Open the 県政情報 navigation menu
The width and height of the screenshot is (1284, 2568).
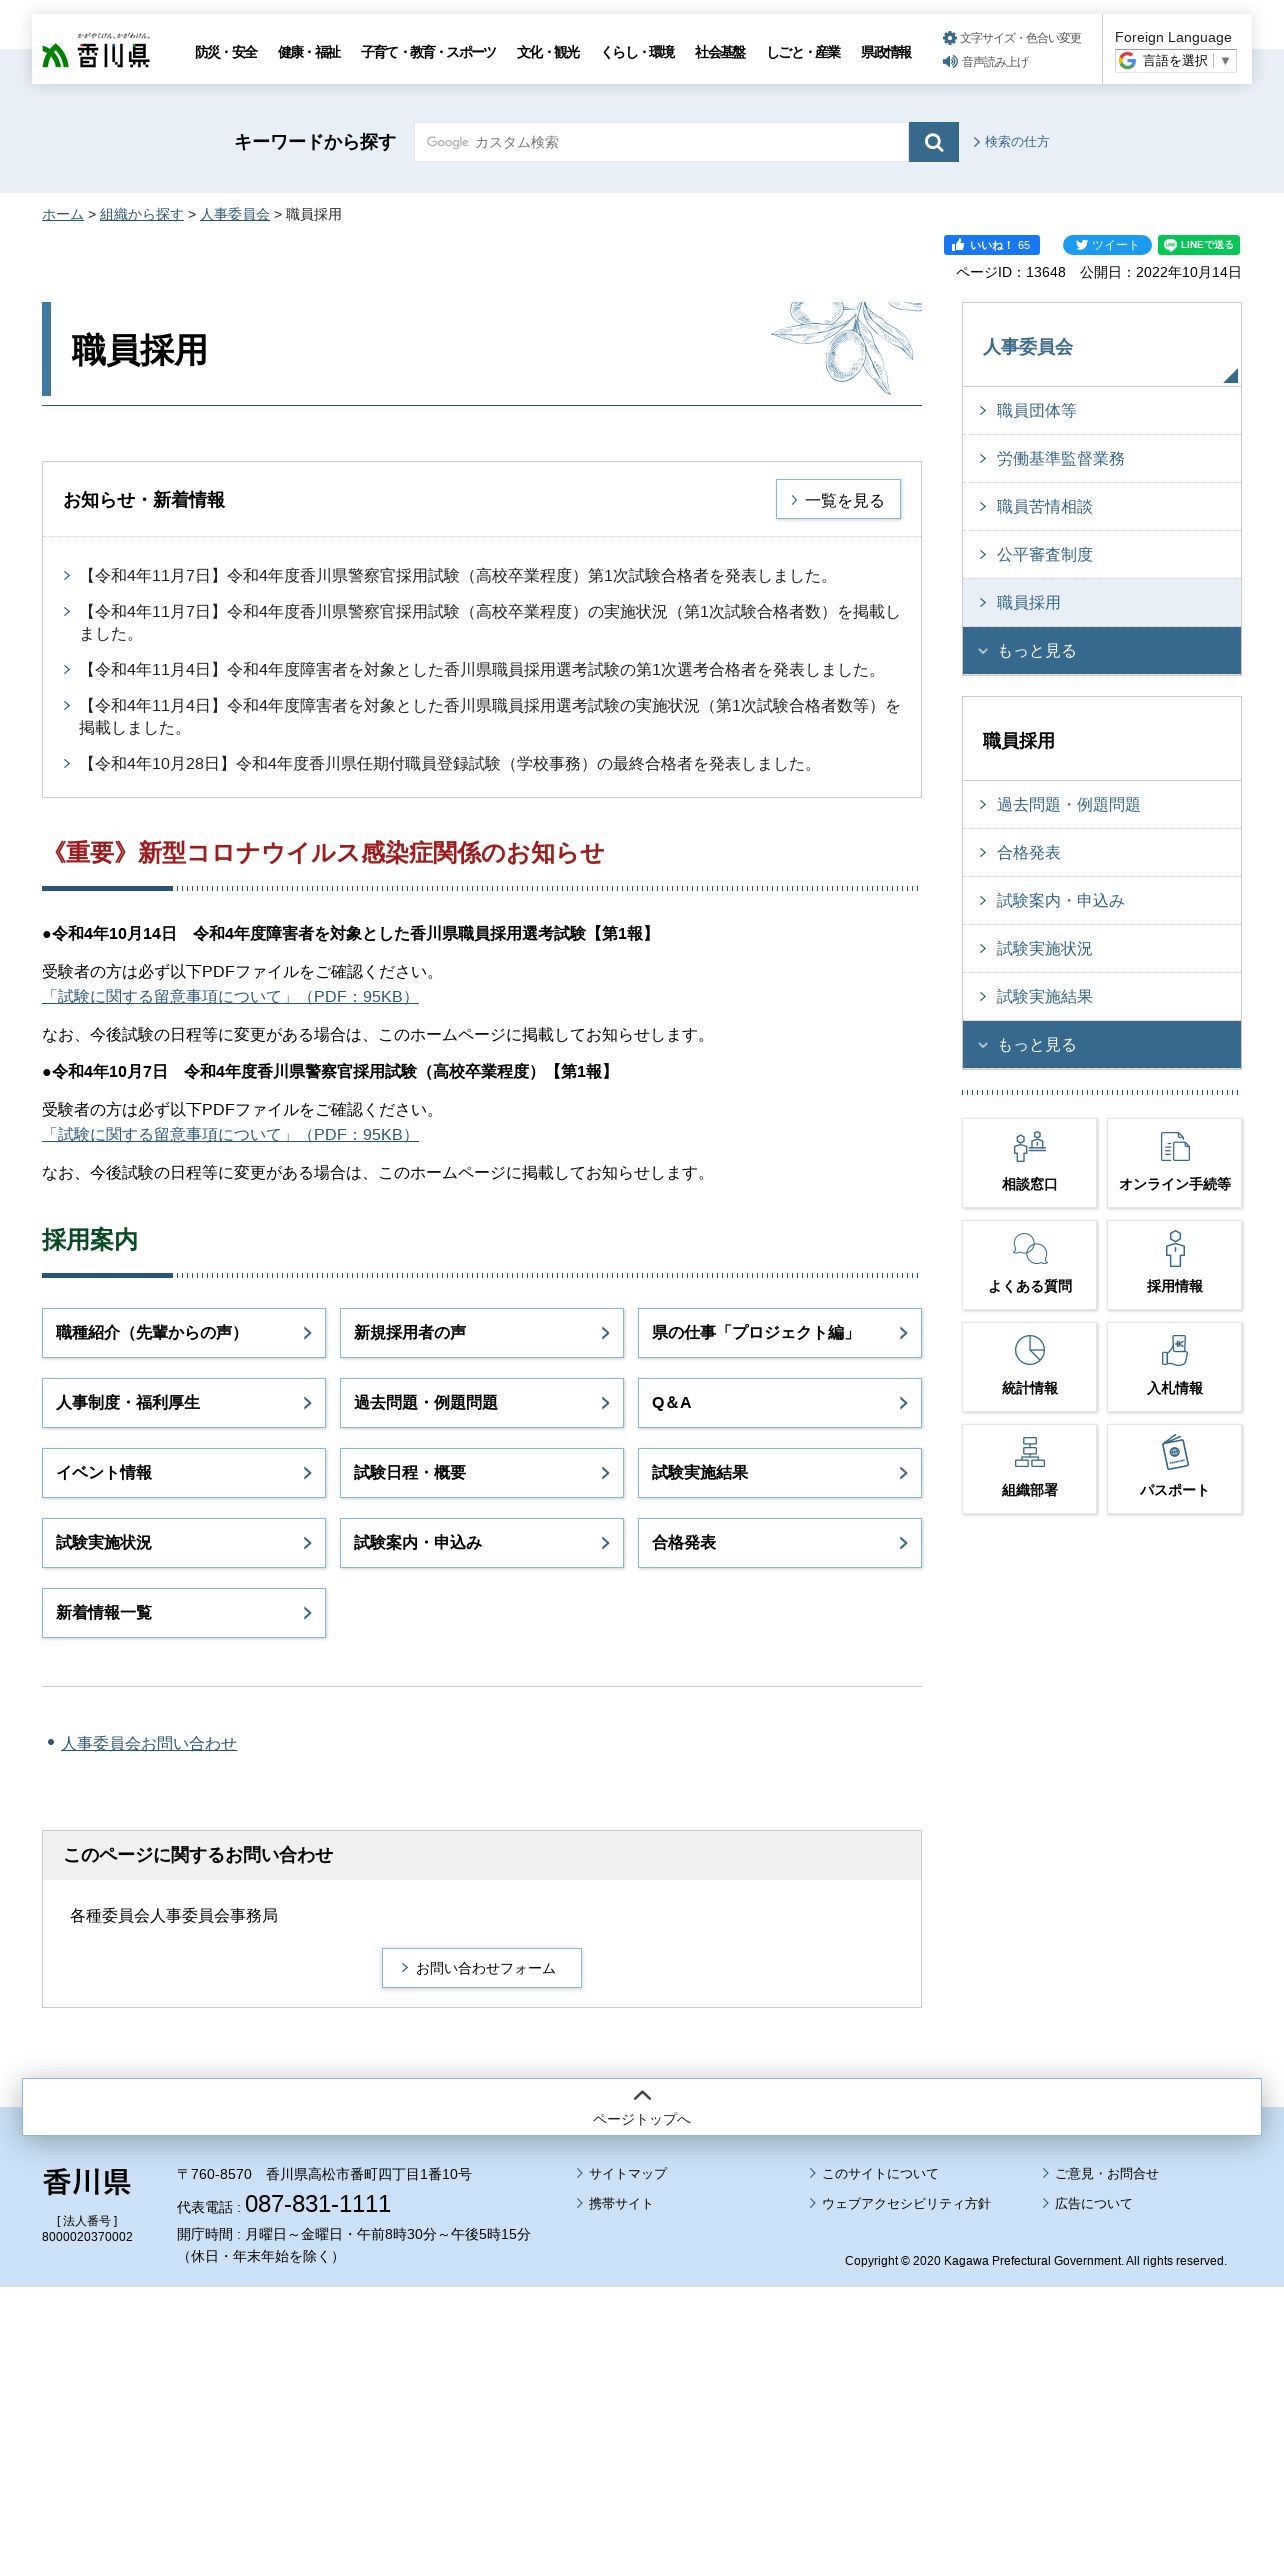tap(886, 52)
